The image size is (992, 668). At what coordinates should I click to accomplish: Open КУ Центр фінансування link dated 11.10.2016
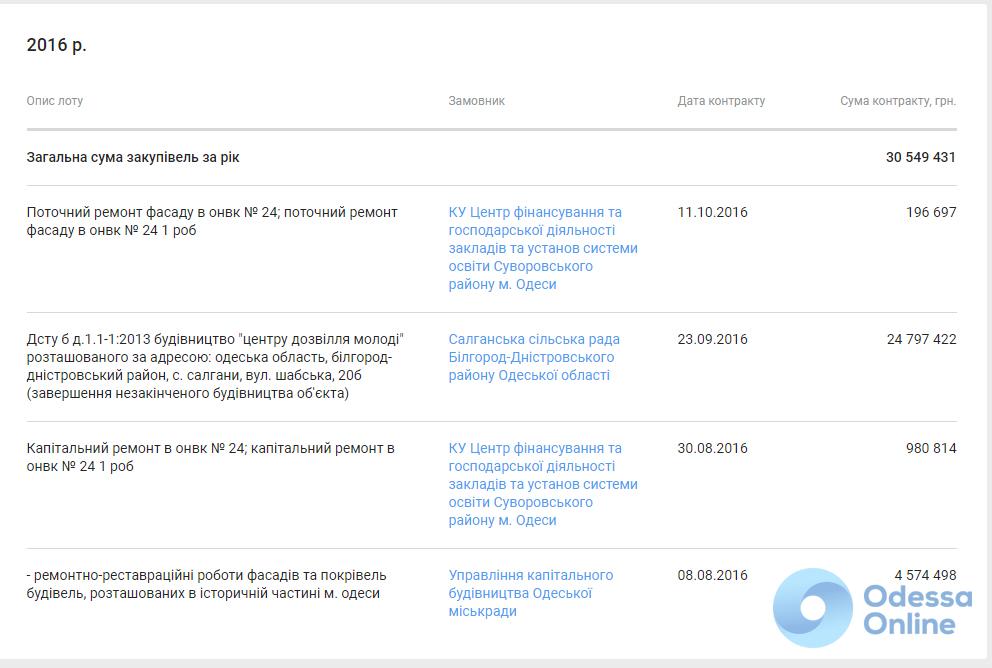(542, 248)
